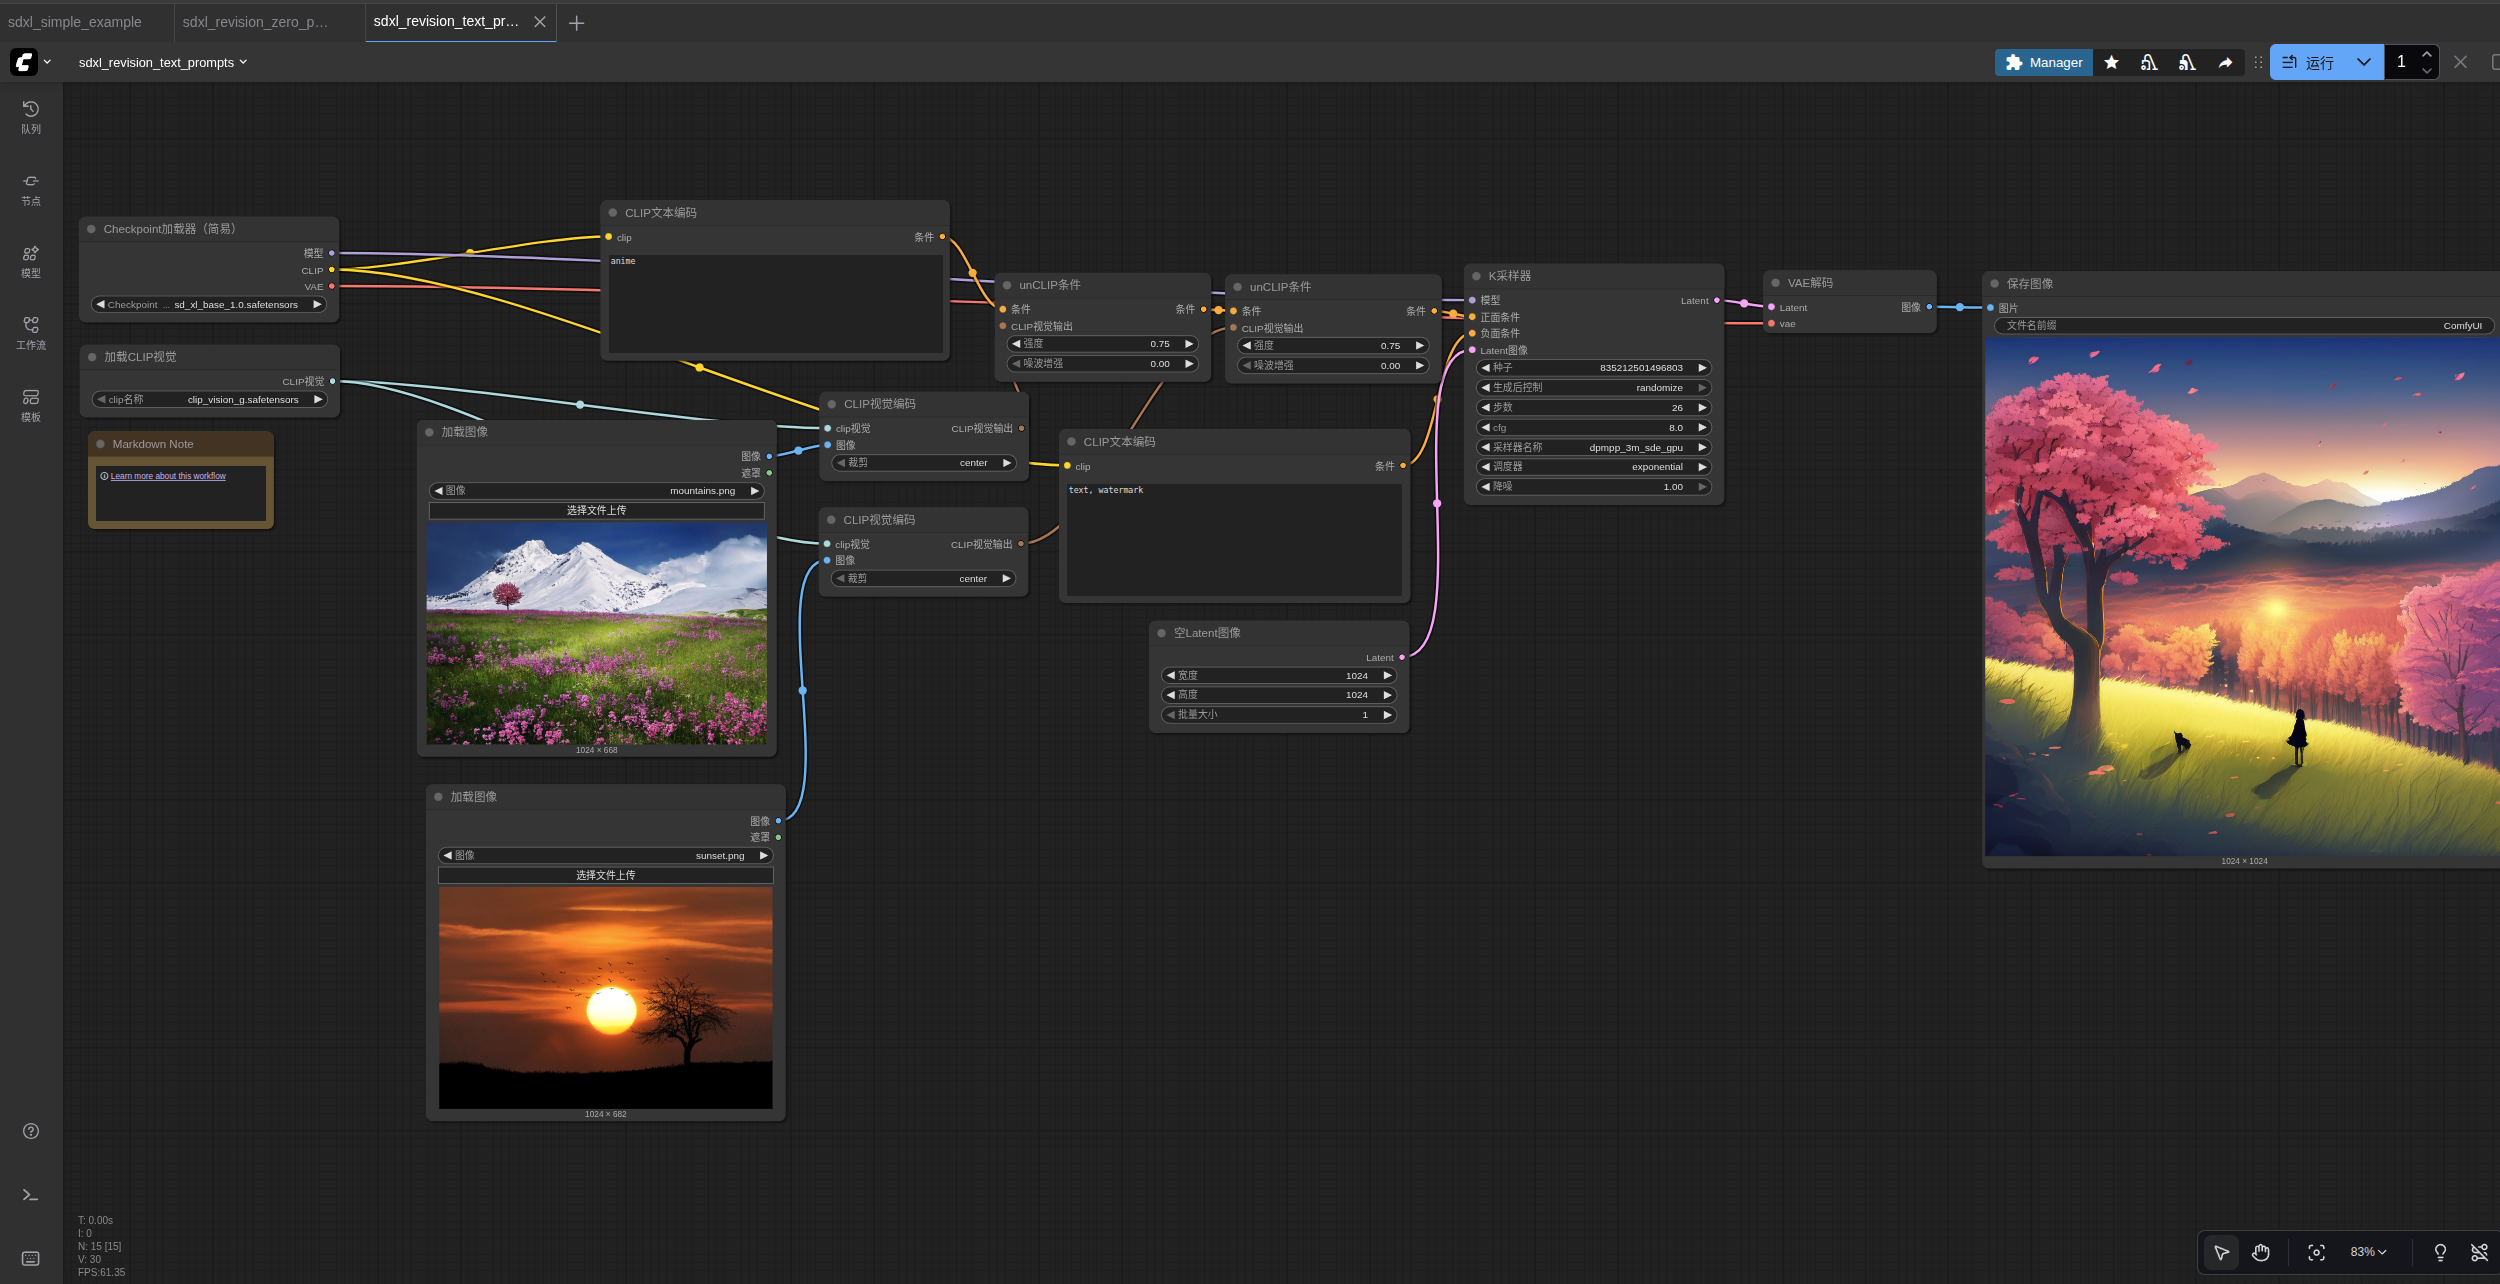This screenshot has height=1284, width=2500.
Task: Switch to the sdxl_revision_zero_p… tab
Action: pos(255,22)
